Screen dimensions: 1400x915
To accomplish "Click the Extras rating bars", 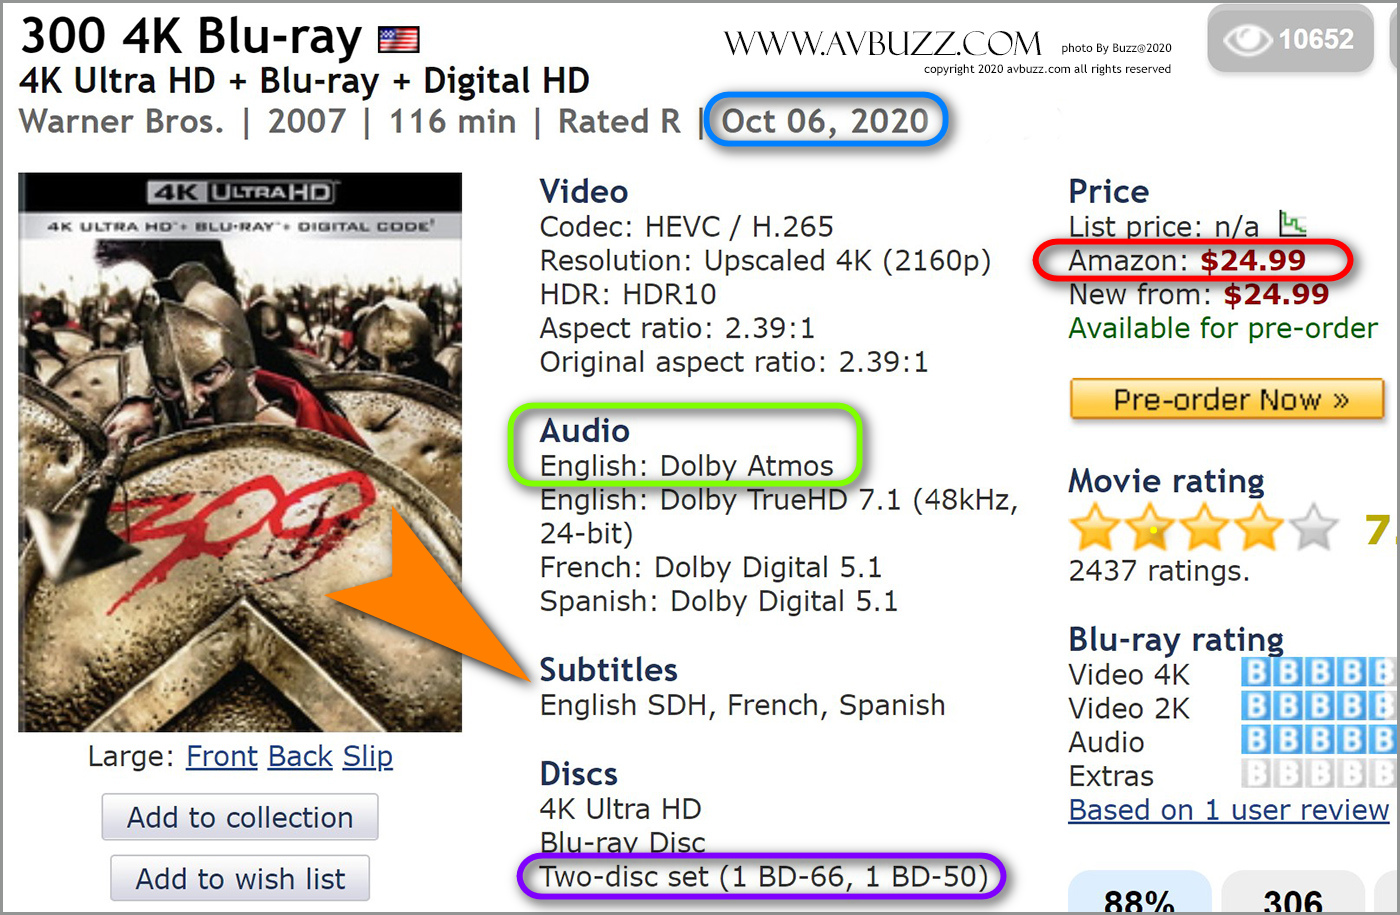I will pyautogui.click(x=1318, y=774).
